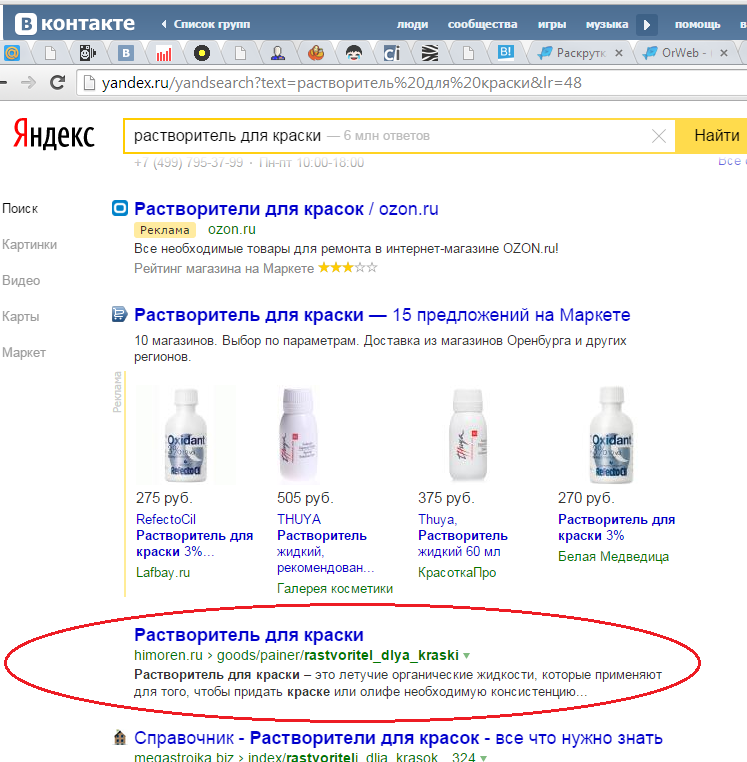The width and height of the screenshot is (747, 762).
Task: Open the КрасоткаПро shop link
Action: click(457, 572)
